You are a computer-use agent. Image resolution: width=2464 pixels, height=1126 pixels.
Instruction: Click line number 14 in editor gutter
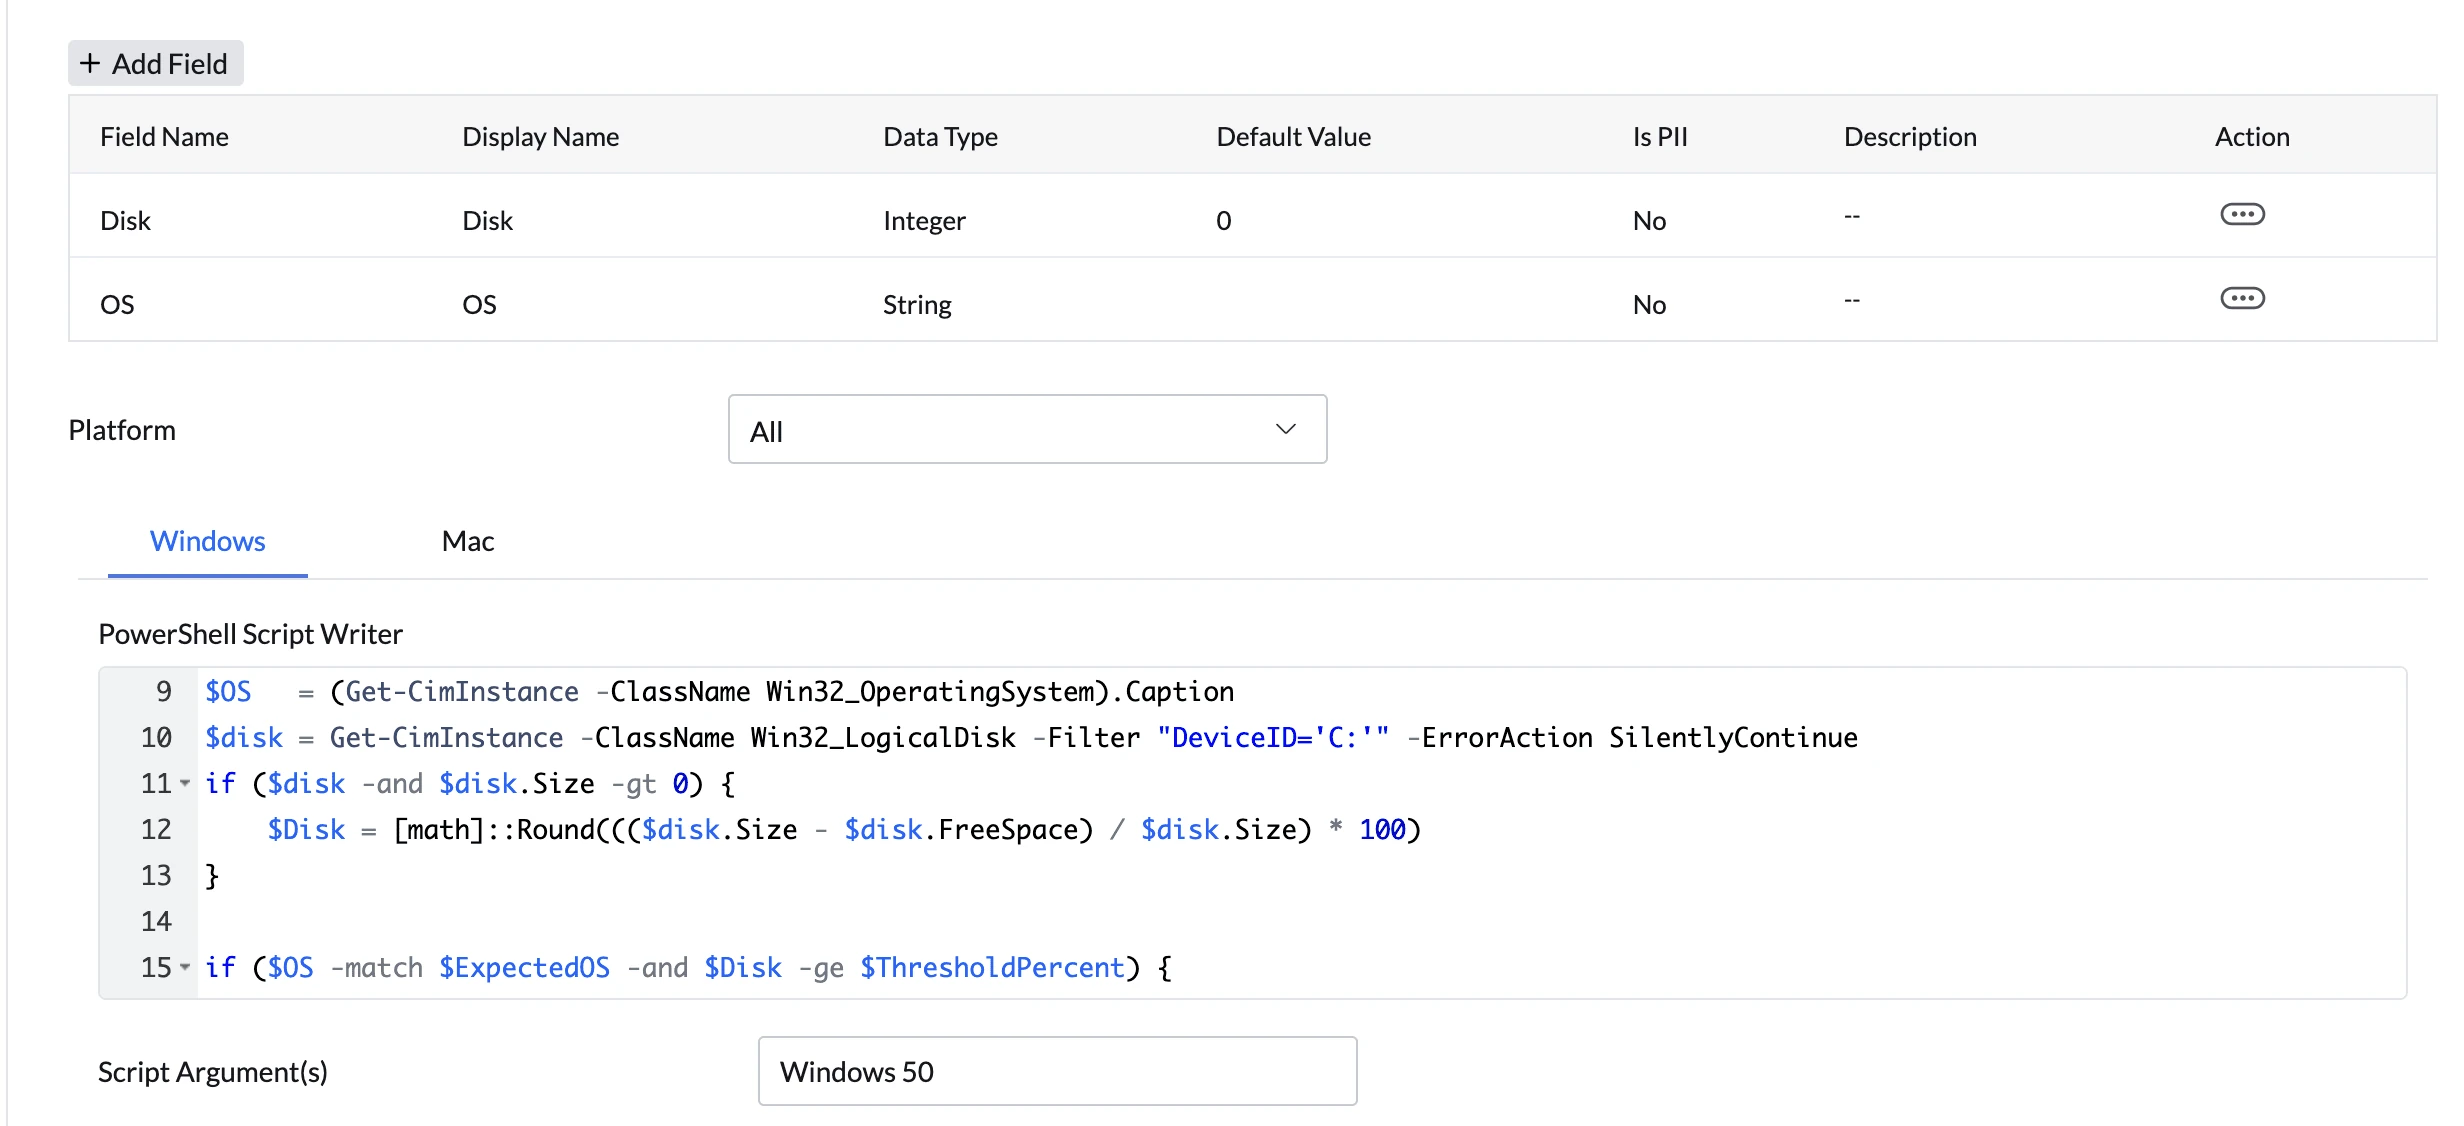tap(156, 921)
